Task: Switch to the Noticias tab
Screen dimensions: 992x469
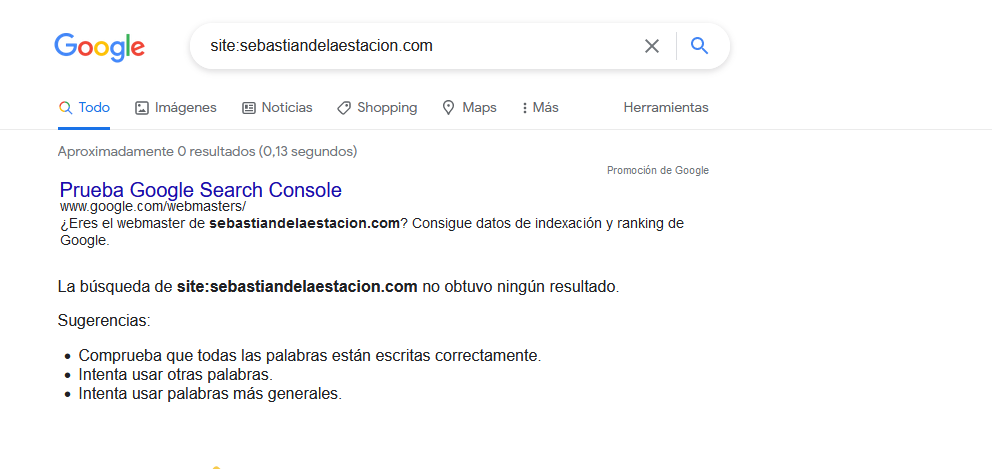Action: click(x=277, y=108)
